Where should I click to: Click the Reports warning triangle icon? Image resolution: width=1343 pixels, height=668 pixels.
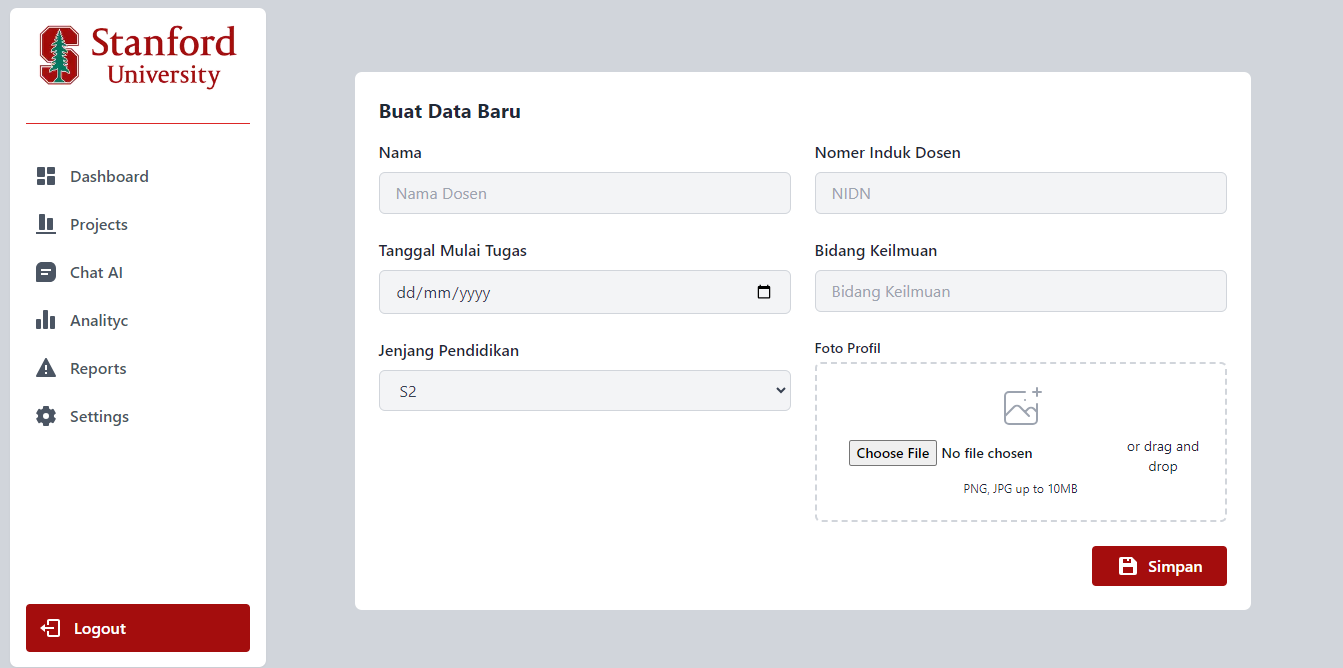pos(46,369)
